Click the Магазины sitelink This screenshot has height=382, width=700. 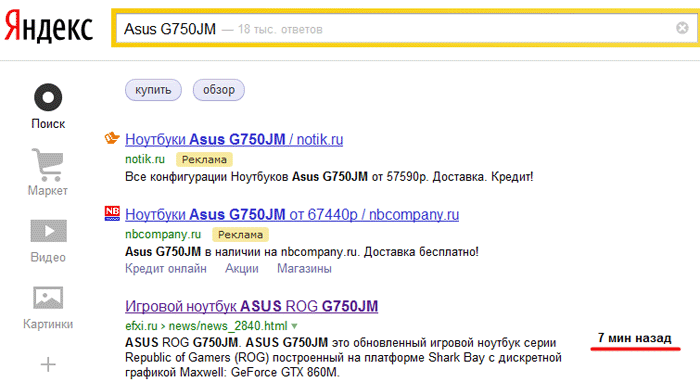pyautogui.click(x=304, y=269)
